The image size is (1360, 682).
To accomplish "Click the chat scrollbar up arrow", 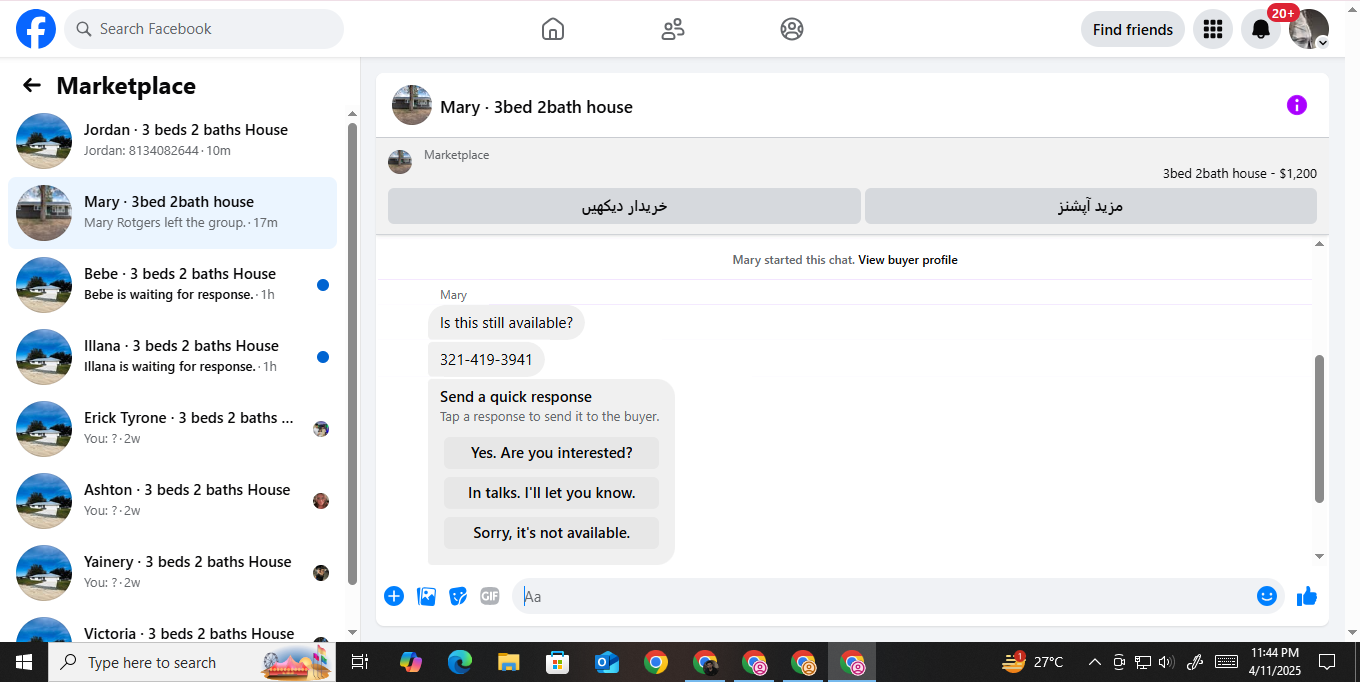I will coord(1319,244).
